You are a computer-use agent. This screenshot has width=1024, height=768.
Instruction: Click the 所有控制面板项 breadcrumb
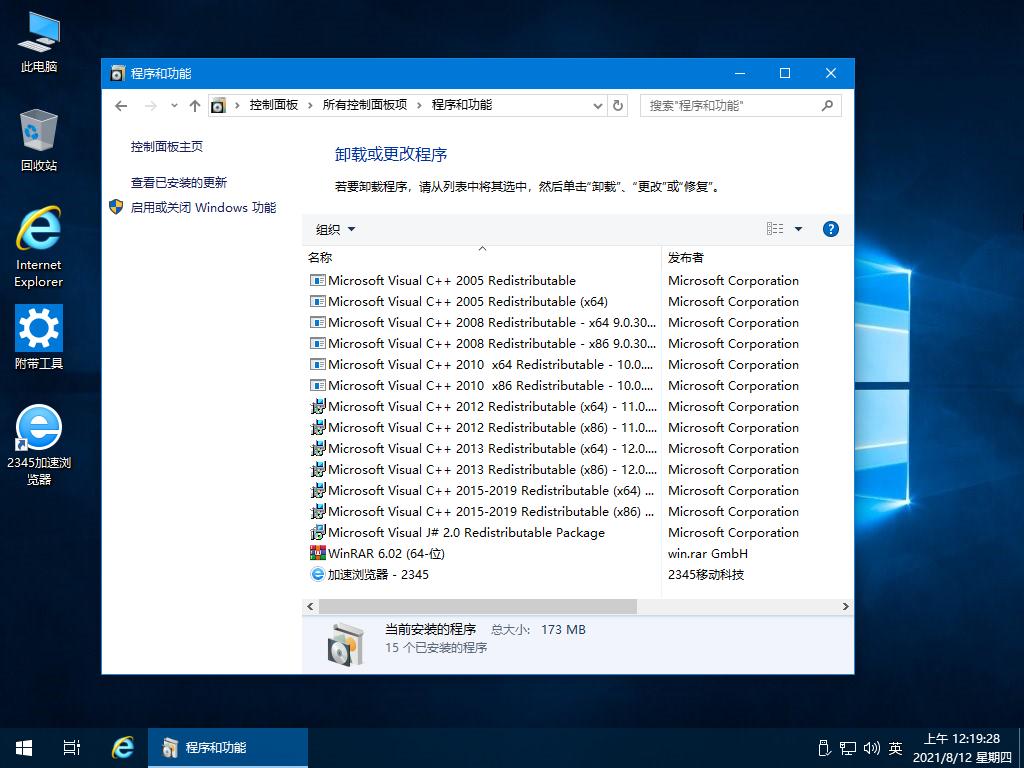coord(364,105)
